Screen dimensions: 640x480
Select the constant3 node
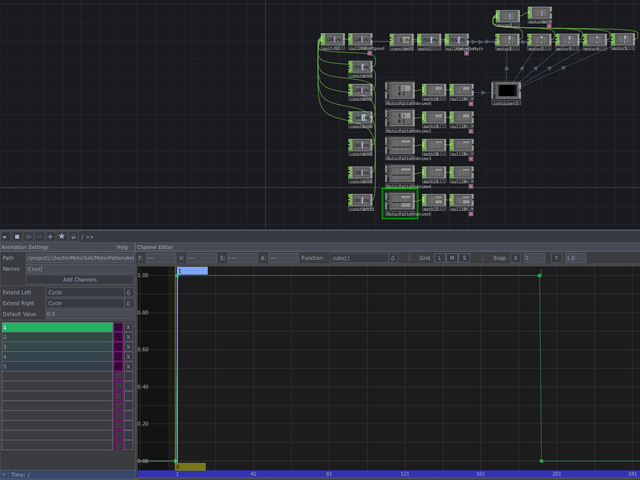click(401, 40)
